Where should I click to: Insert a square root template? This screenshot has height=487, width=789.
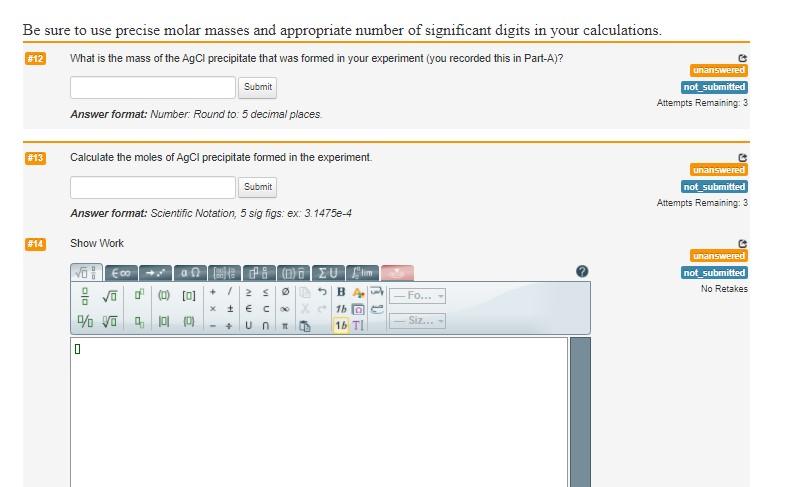click(x=110, y=296)
